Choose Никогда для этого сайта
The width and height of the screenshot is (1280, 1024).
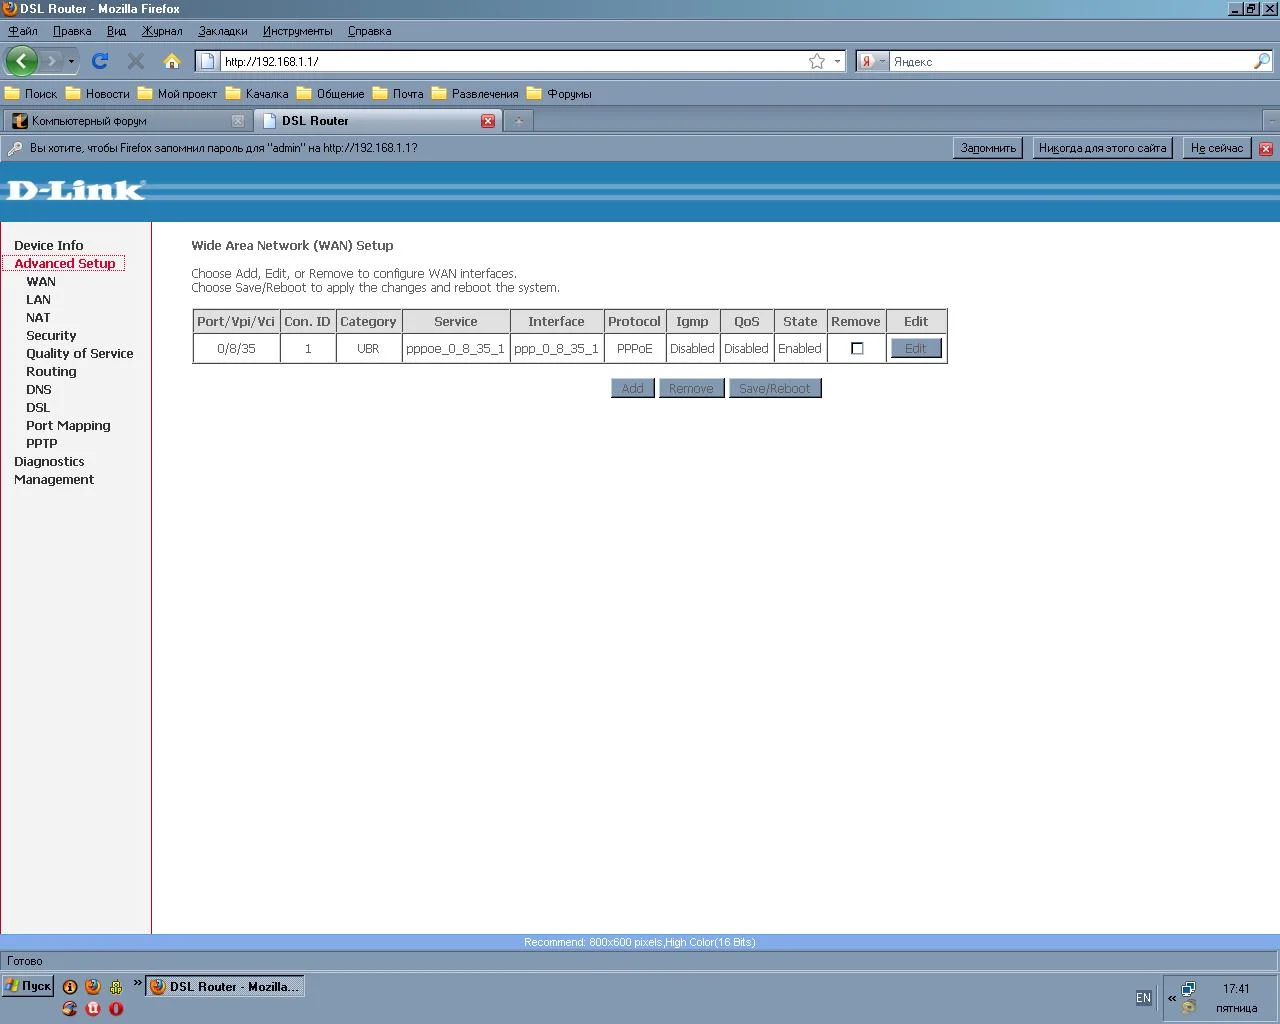[x=1102, y=148]
